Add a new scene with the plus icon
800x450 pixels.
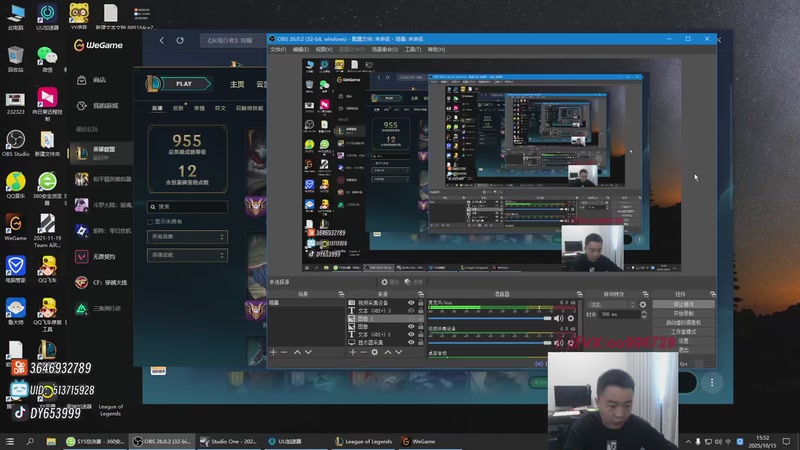point(273,352)
